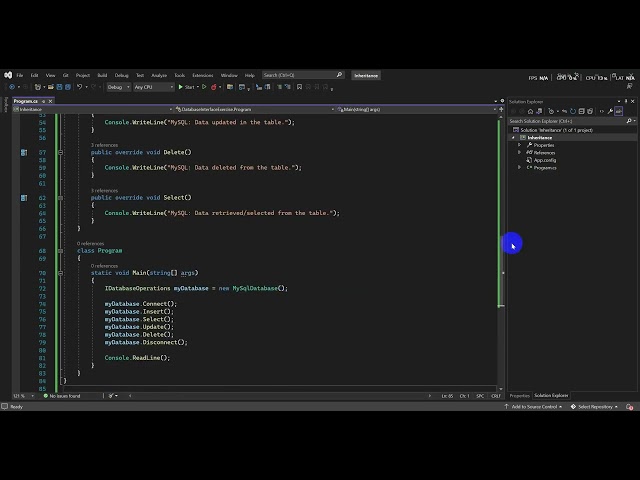Toggle Preview Selected Items in Solution Explorer
Screen dimensions: 640x480
point(619,111)
